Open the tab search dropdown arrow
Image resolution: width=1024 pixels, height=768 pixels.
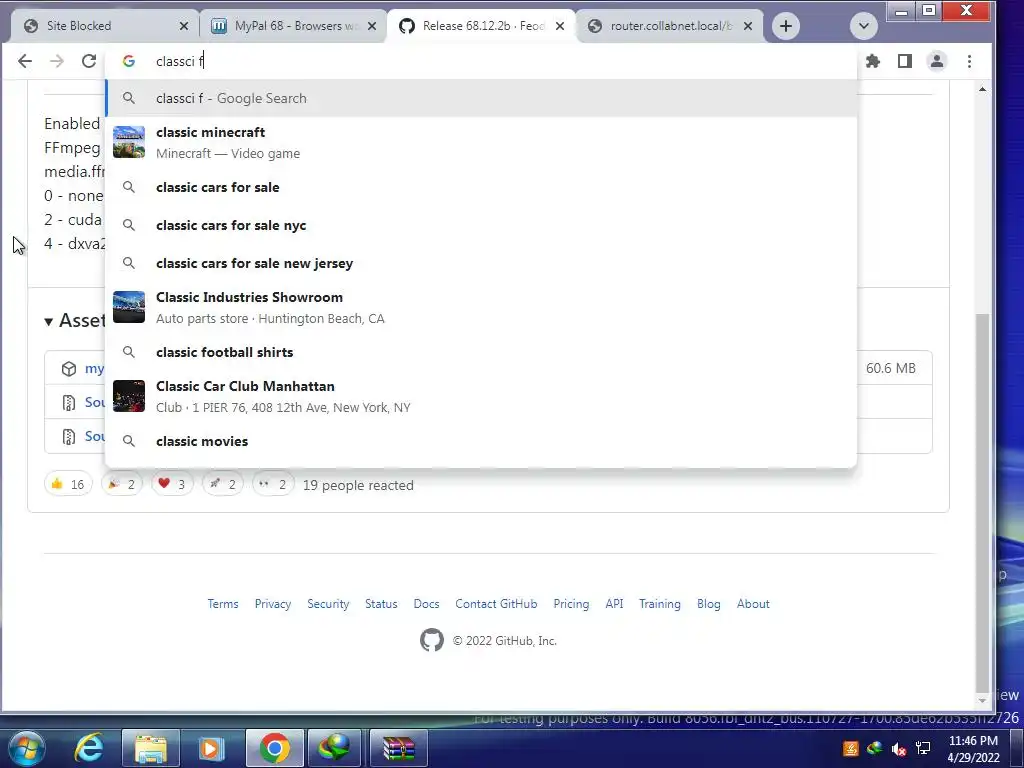863,26
